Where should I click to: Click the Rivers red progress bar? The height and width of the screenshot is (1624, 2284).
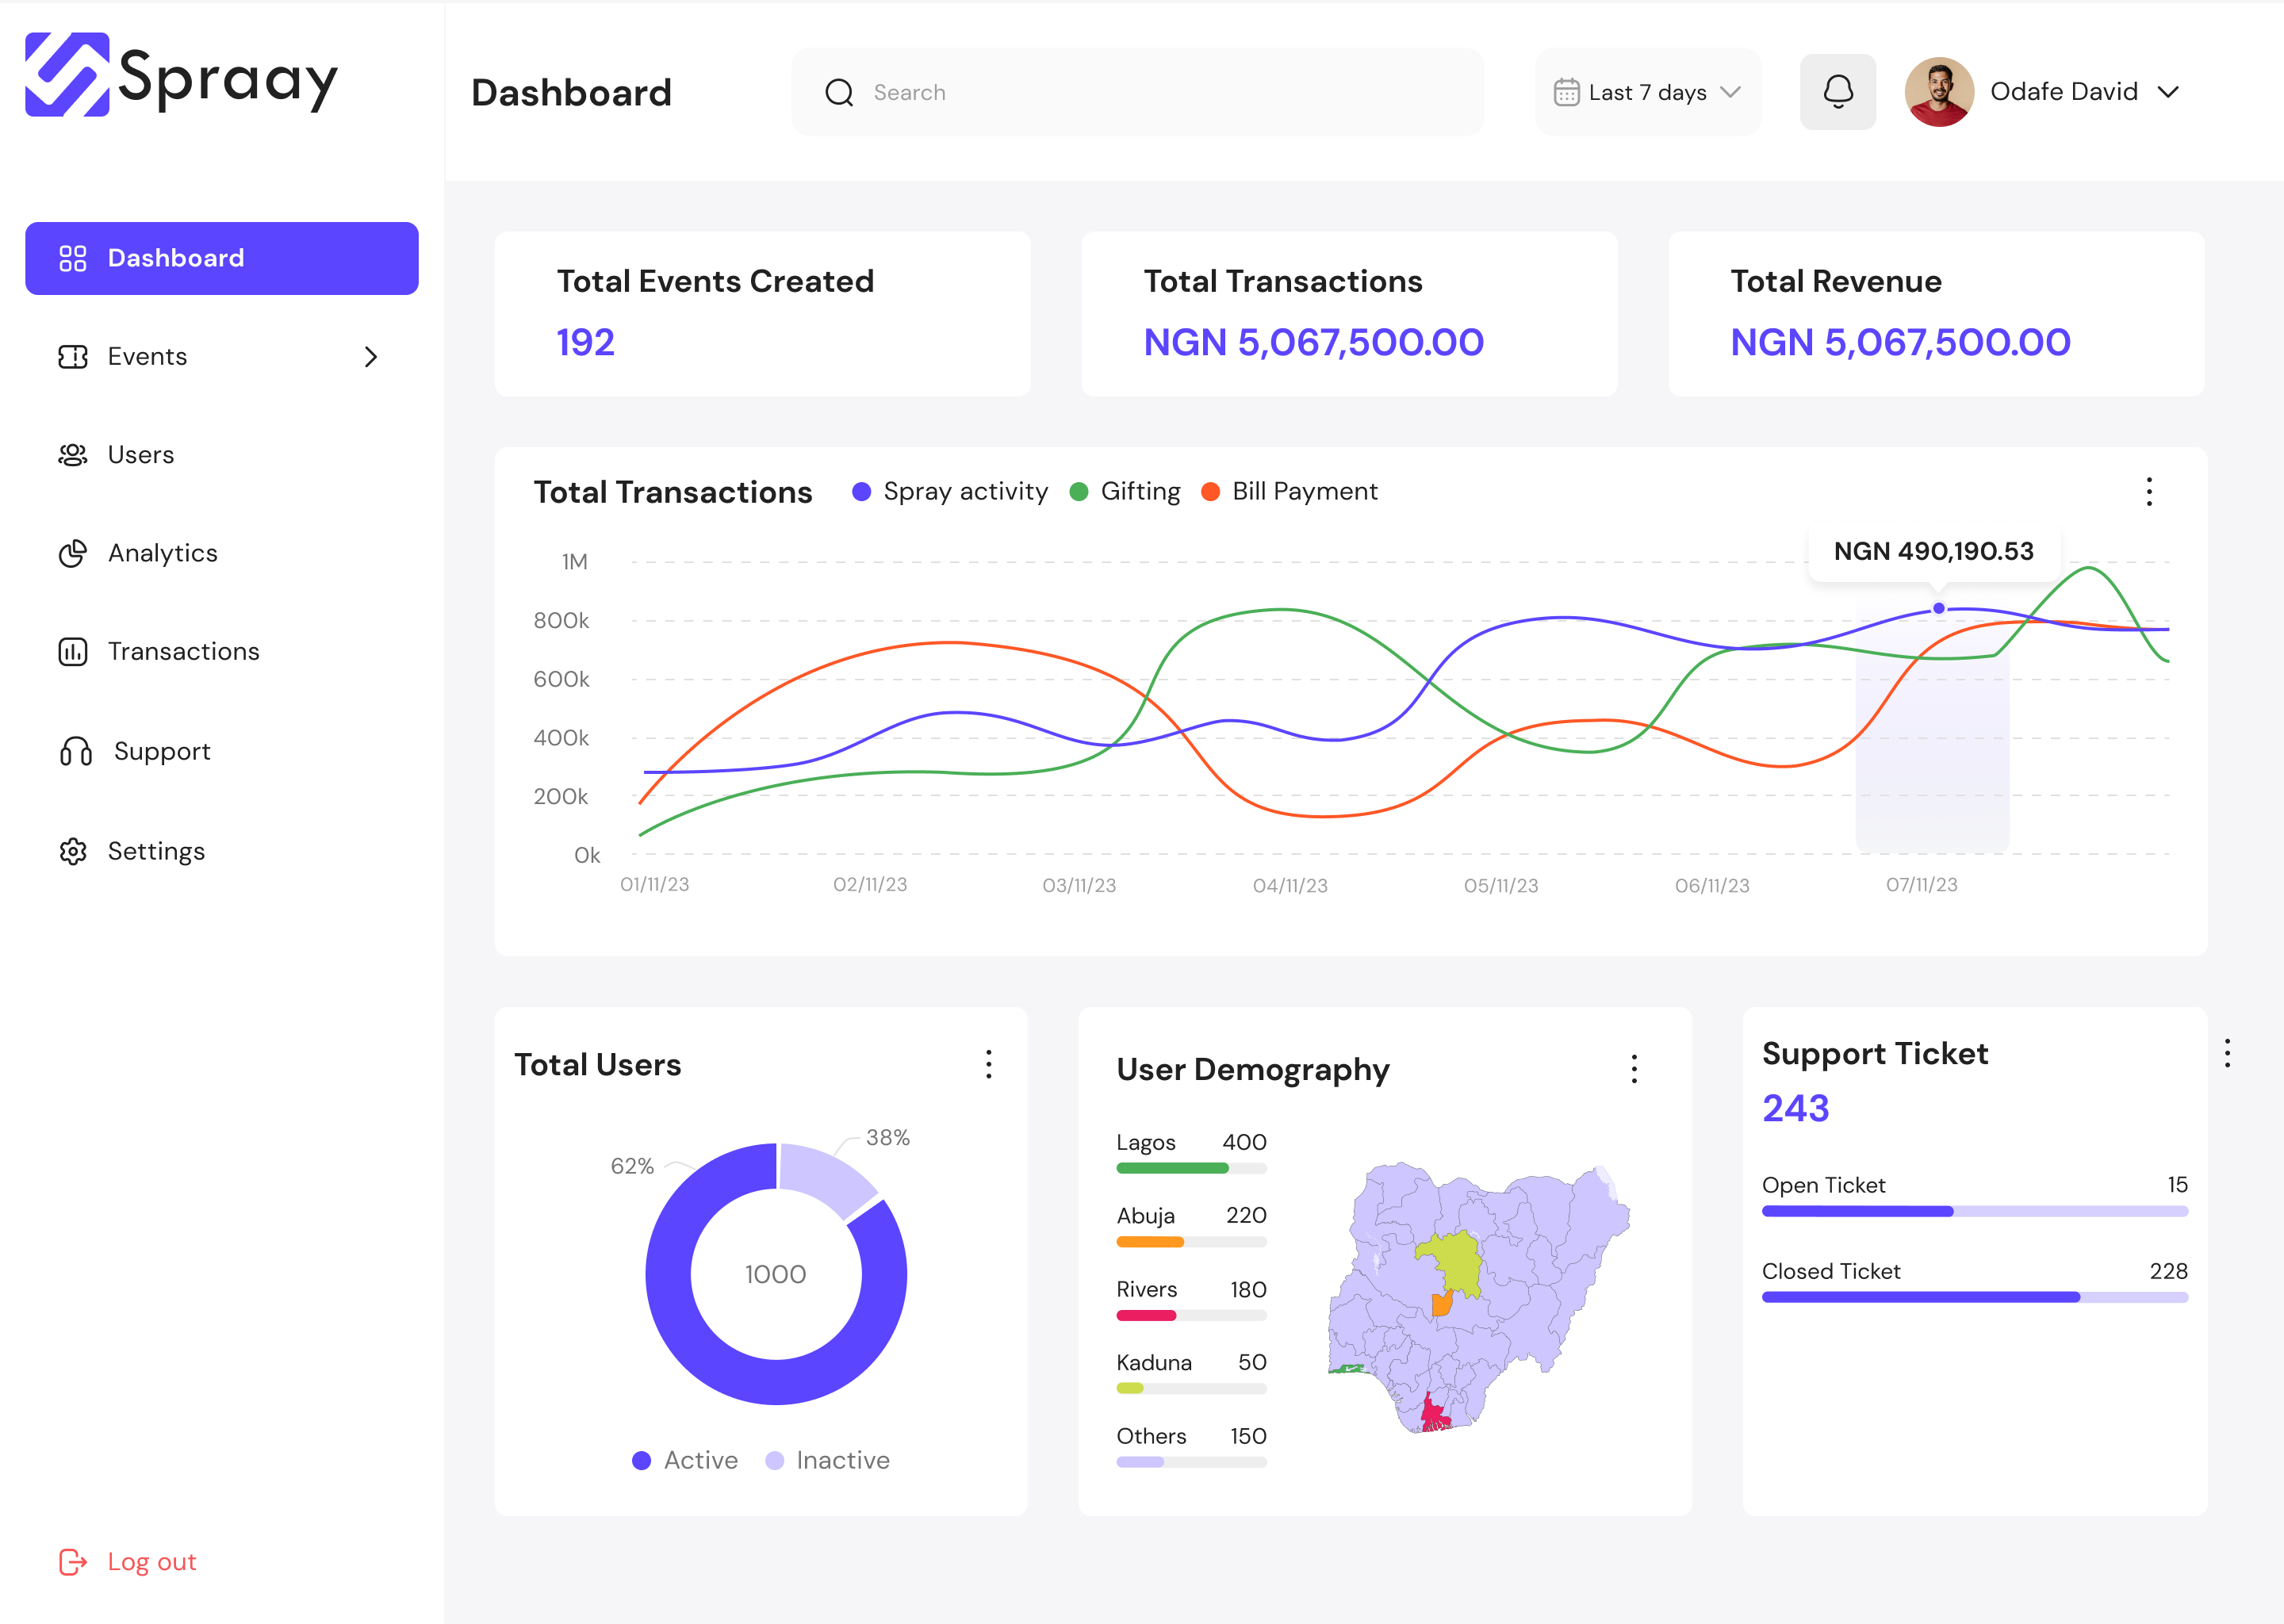coord(1147,1316)
